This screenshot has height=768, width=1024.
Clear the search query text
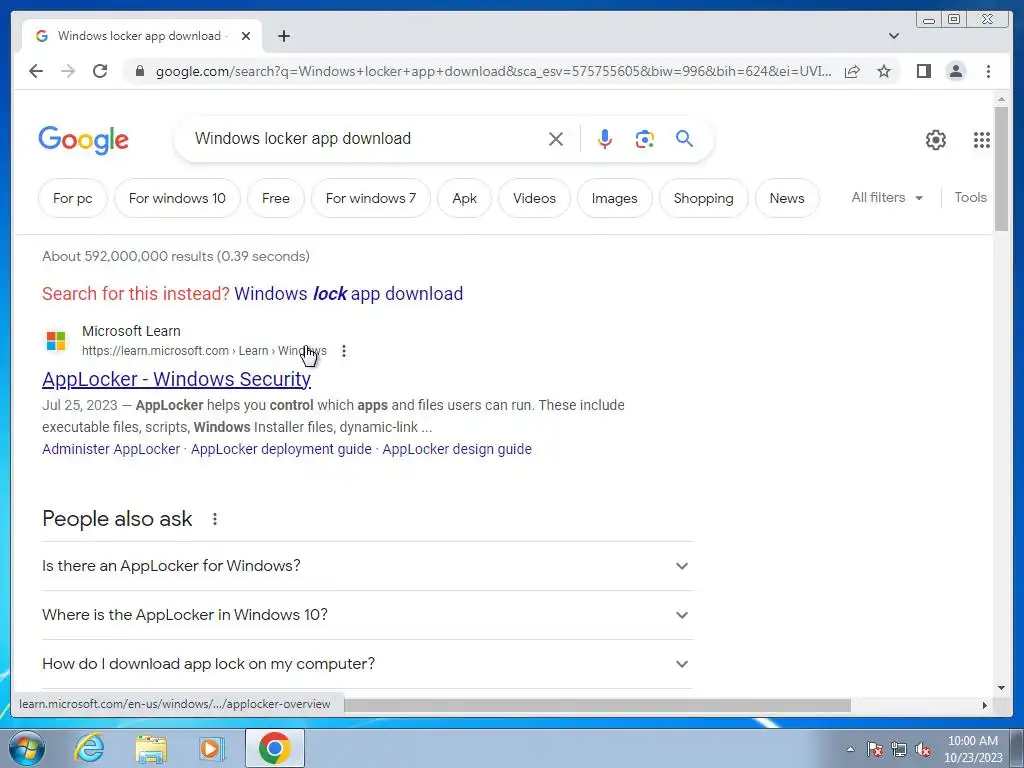[556, 139]
